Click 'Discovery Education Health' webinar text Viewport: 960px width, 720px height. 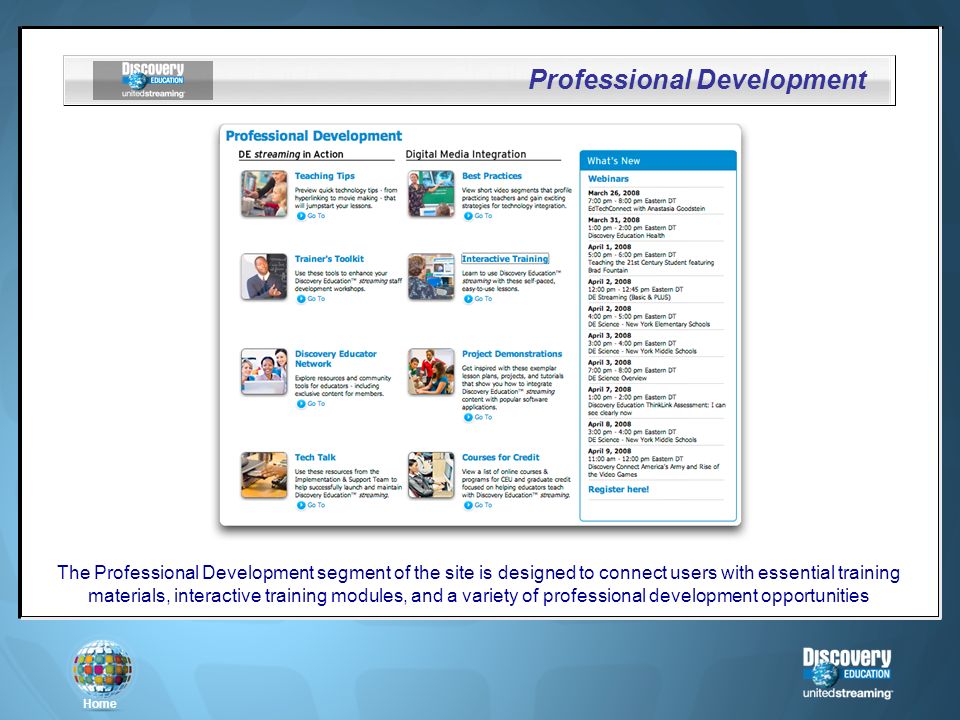pyautogui.click(x=626, y=236)
